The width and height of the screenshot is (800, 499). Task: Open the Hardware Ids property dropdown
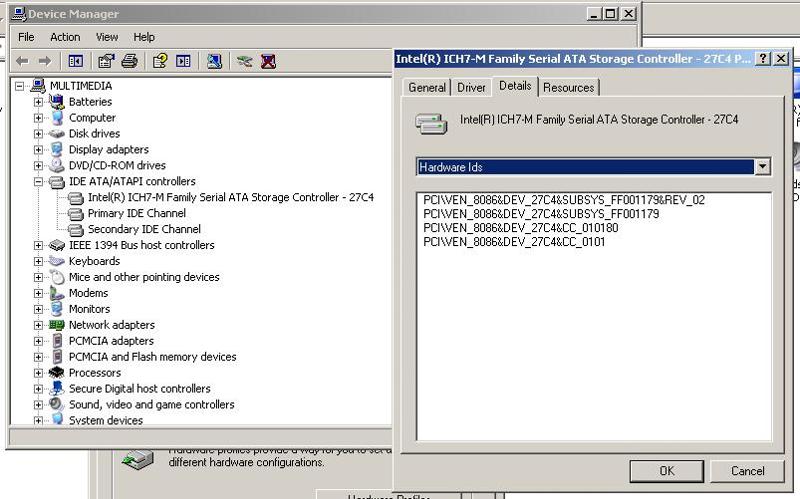point(762,167)
